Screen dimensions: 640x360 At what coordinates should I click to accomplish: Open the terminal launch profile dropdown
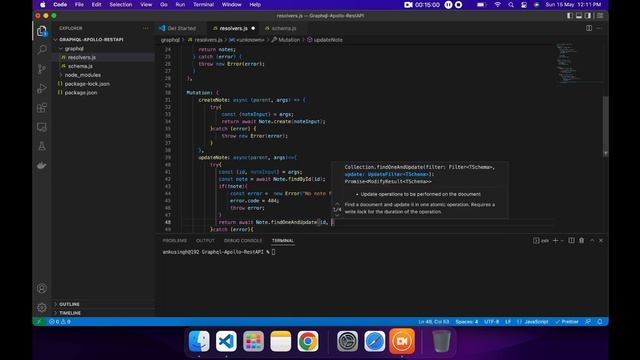coord(562,240)
